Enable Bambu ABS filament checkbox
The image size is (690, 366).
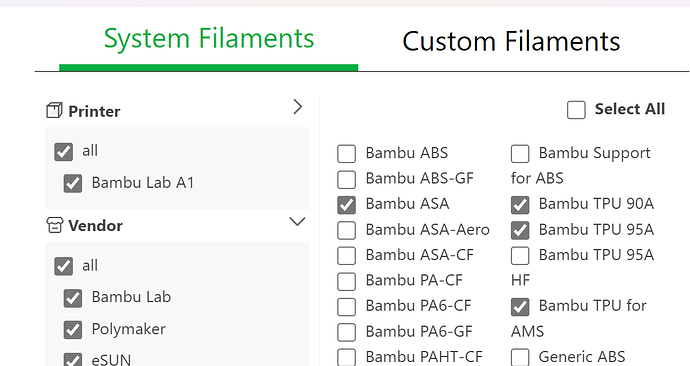click(x=346, y=154)
